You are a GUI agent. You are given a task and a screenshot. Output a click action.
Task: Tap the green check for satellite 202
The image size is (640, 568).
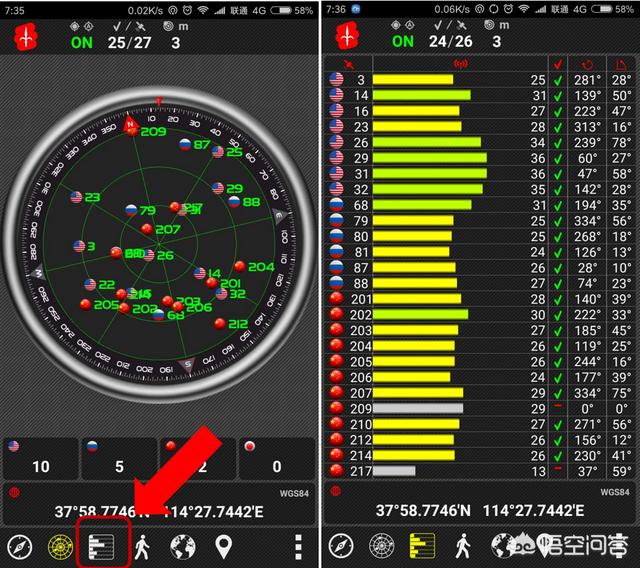click(558, 315)
